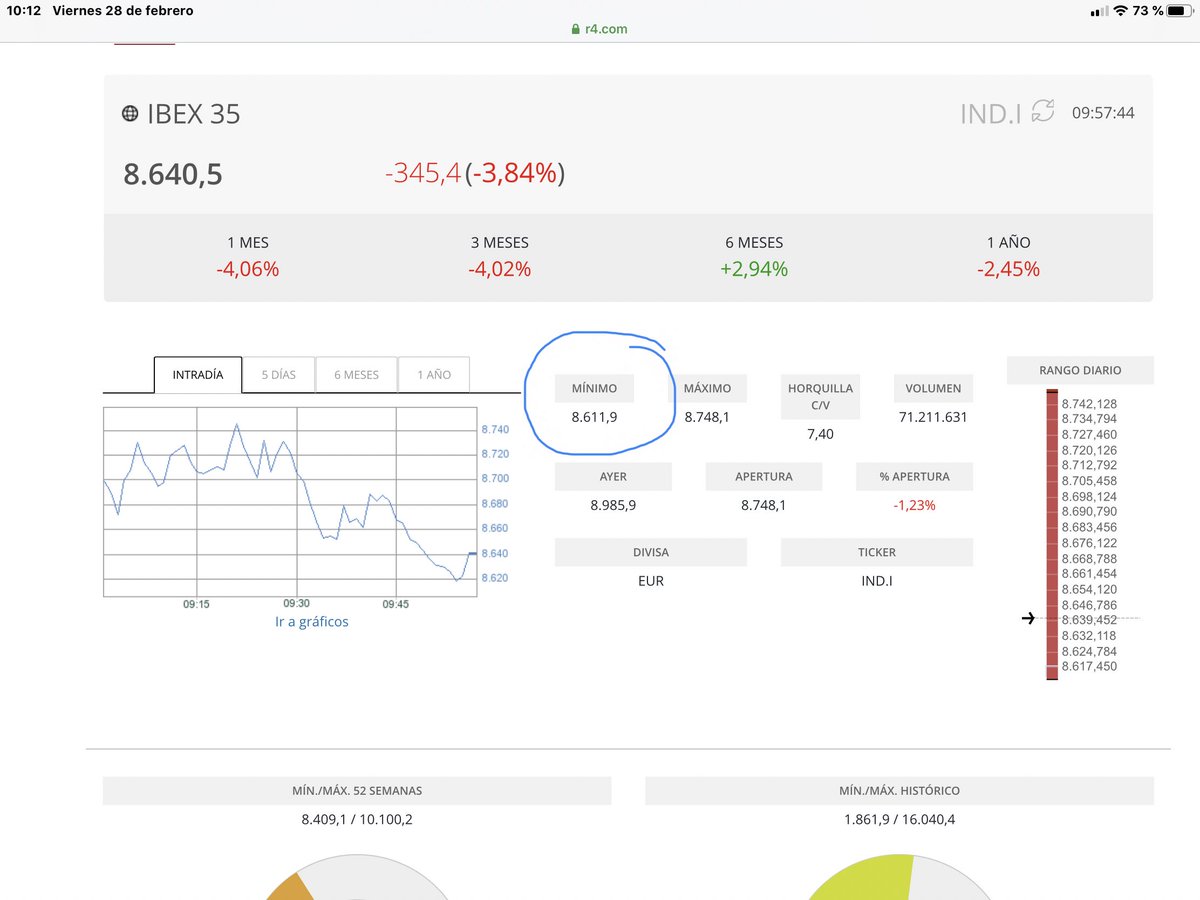Tap the cellular signal bars icon

[x=1098, y=11]
